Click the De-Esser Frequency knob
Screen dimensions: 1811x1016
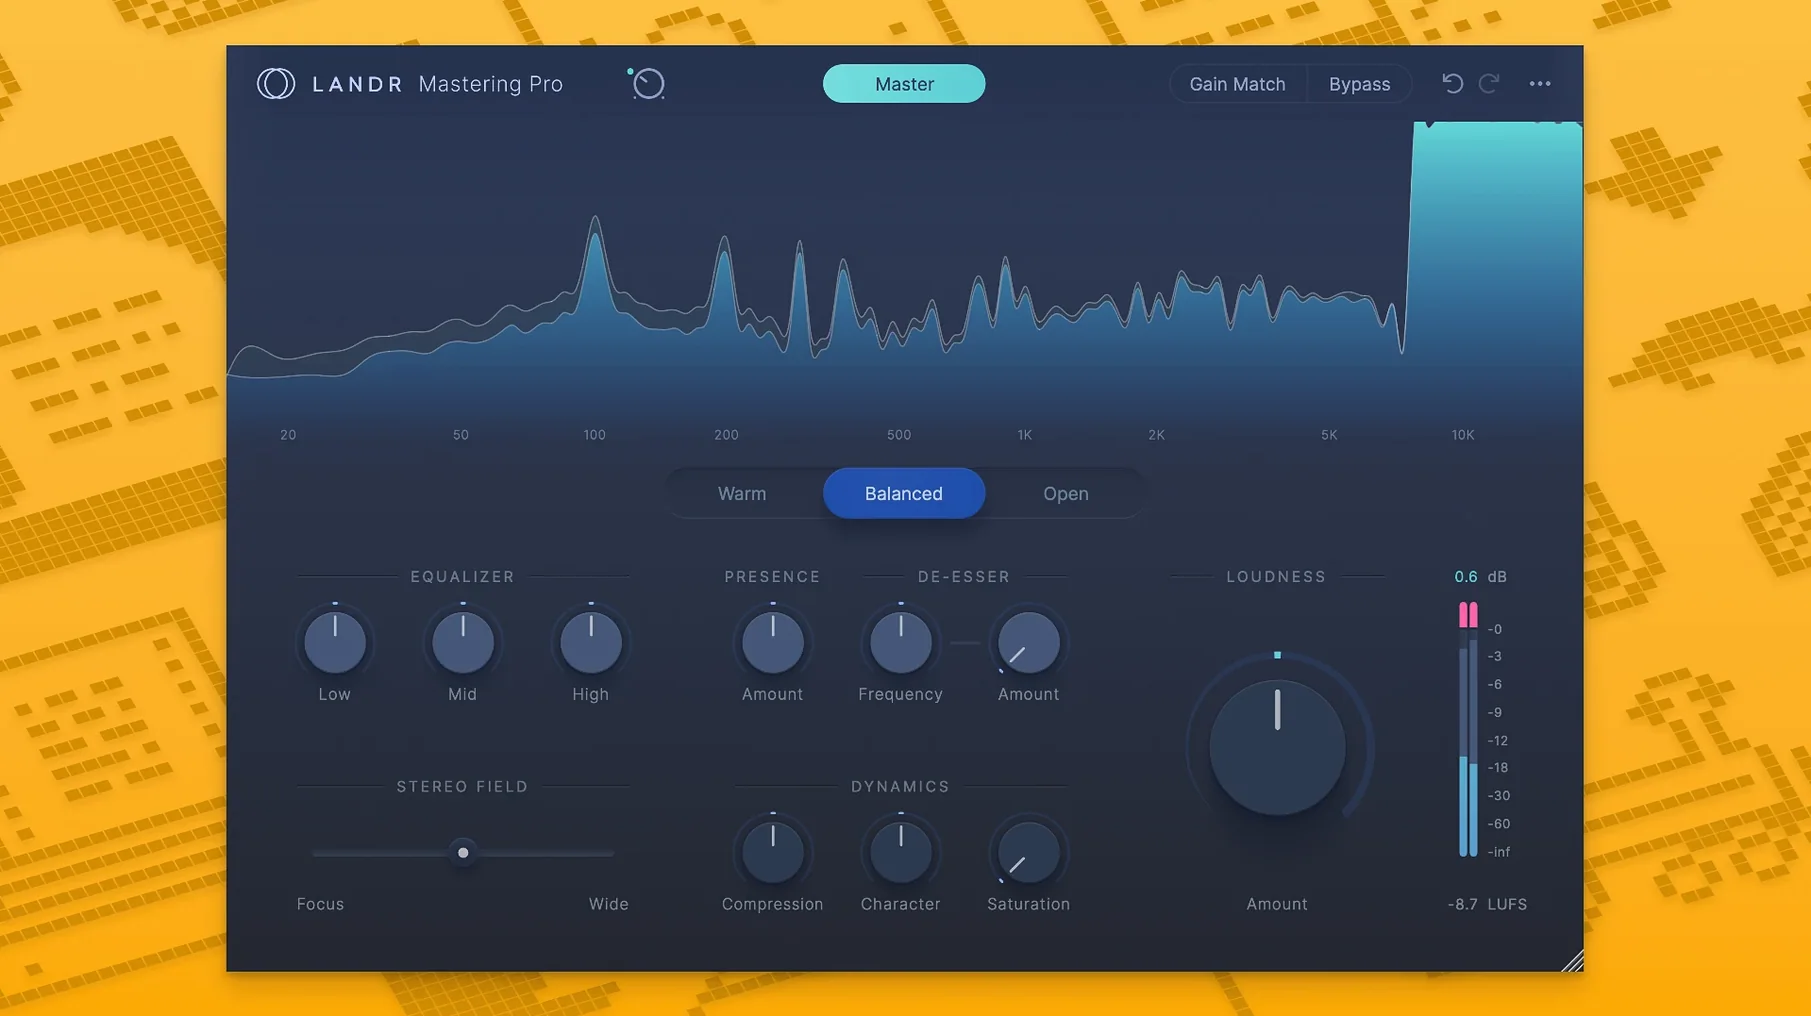(x=900, y=642)
